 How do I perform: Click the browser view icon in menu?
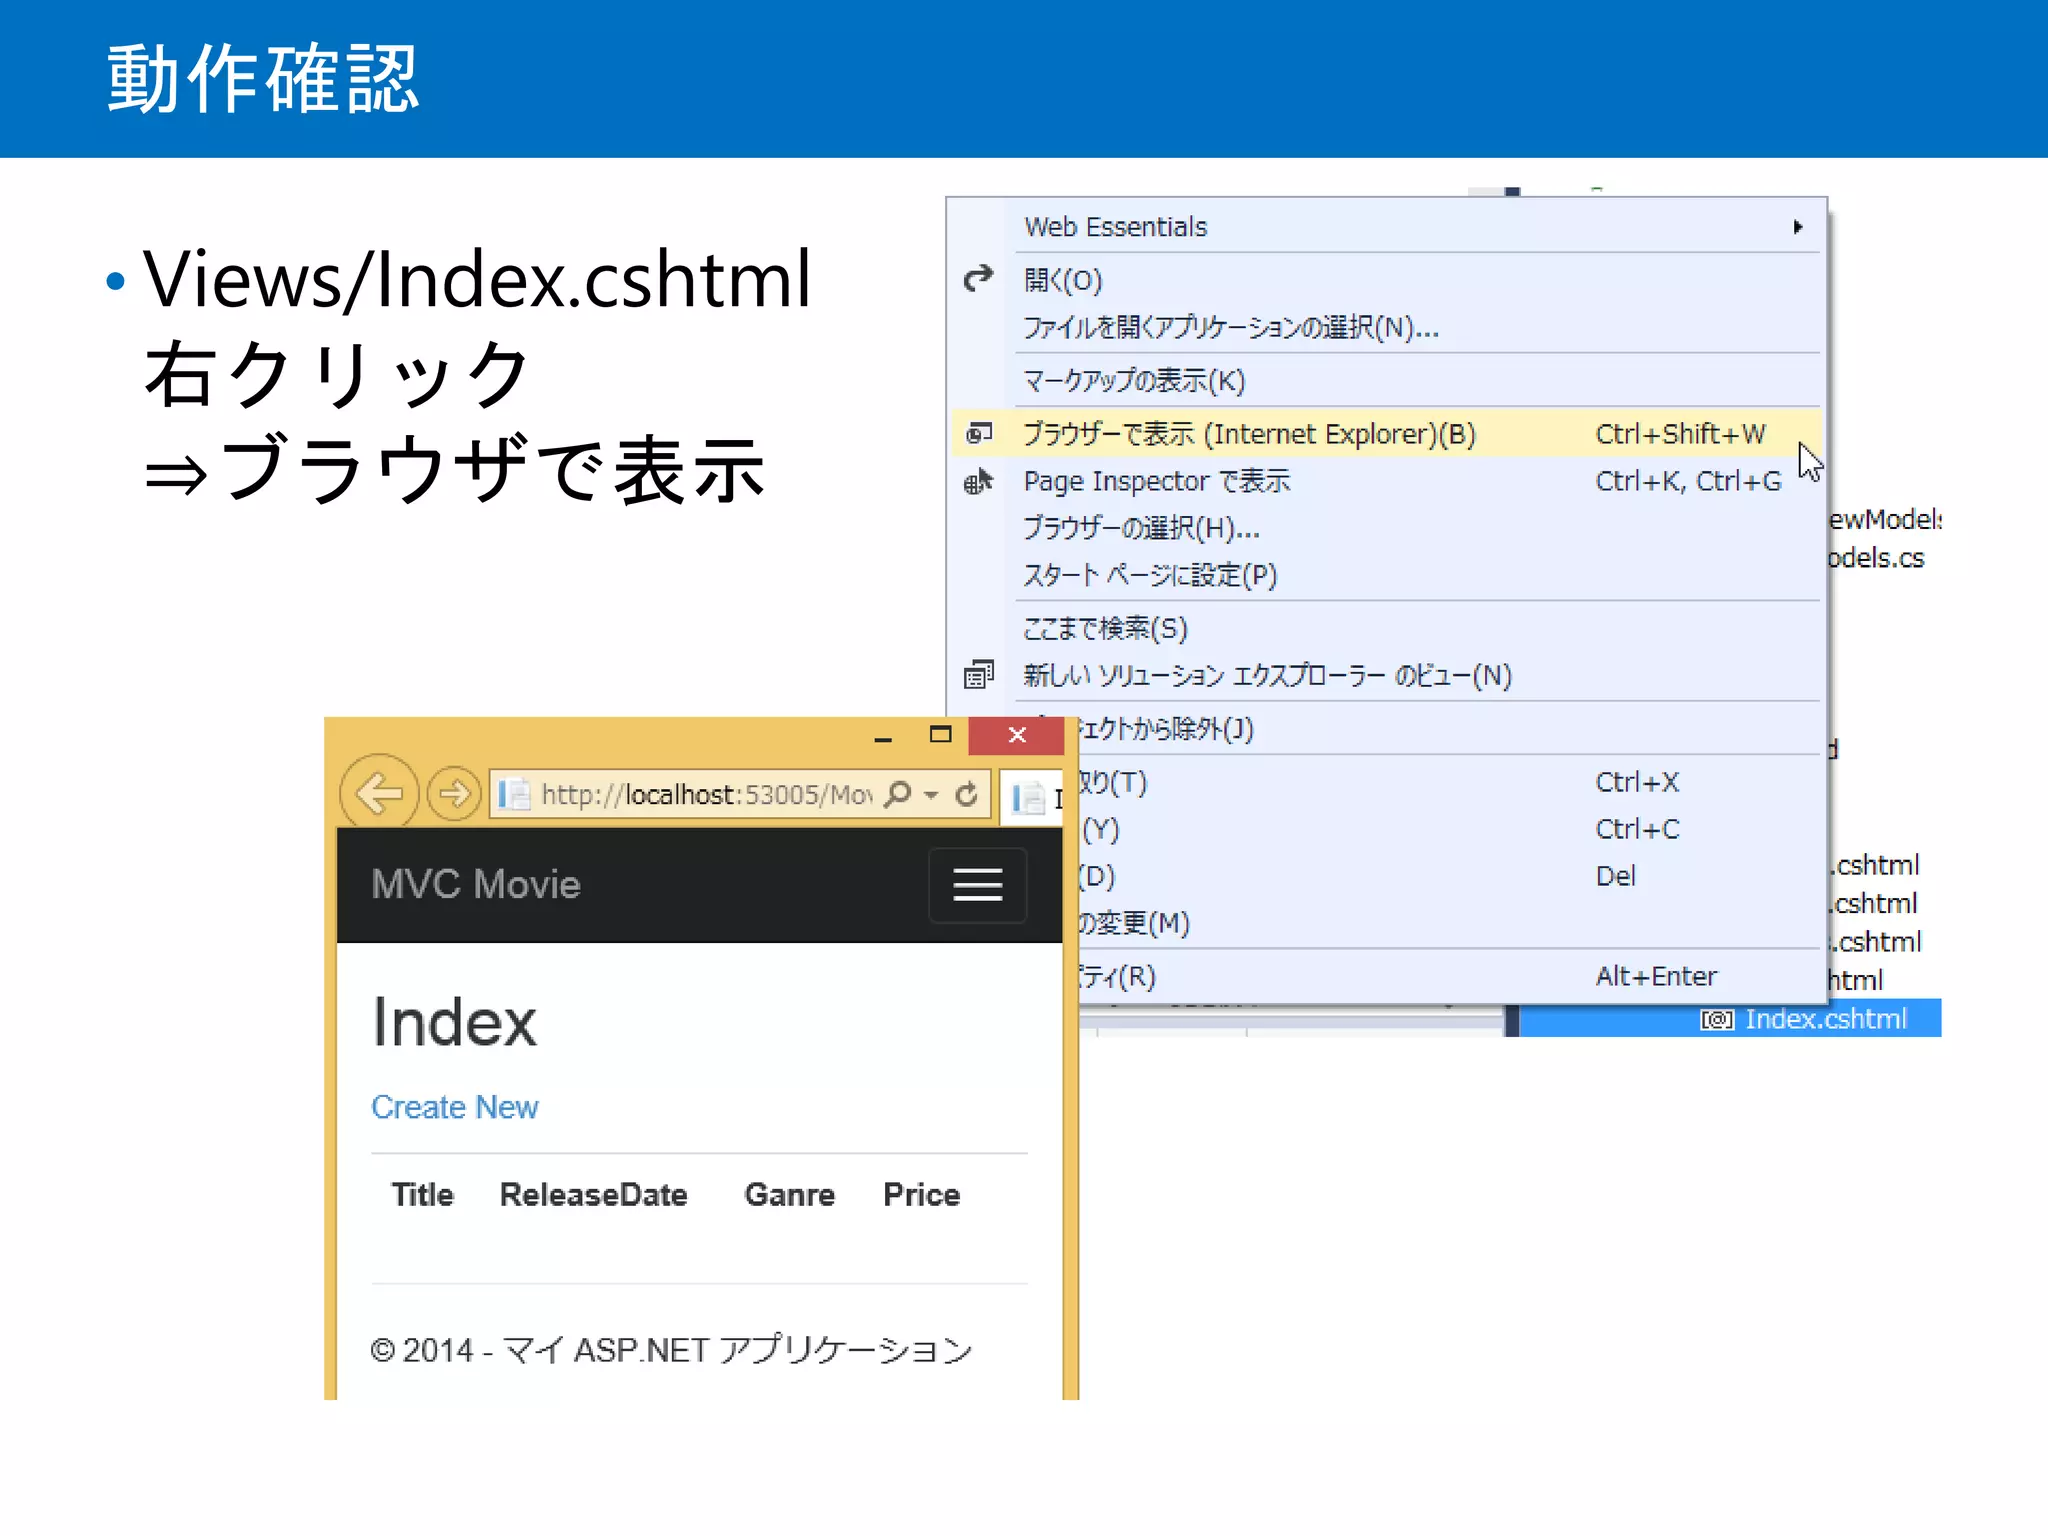[978, 433]
